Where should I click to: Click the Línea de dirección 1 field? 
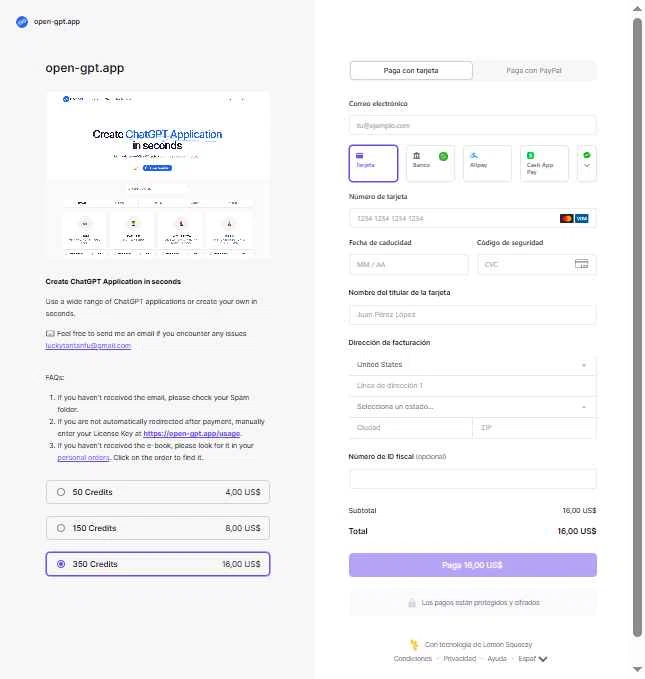pos(473,385)
